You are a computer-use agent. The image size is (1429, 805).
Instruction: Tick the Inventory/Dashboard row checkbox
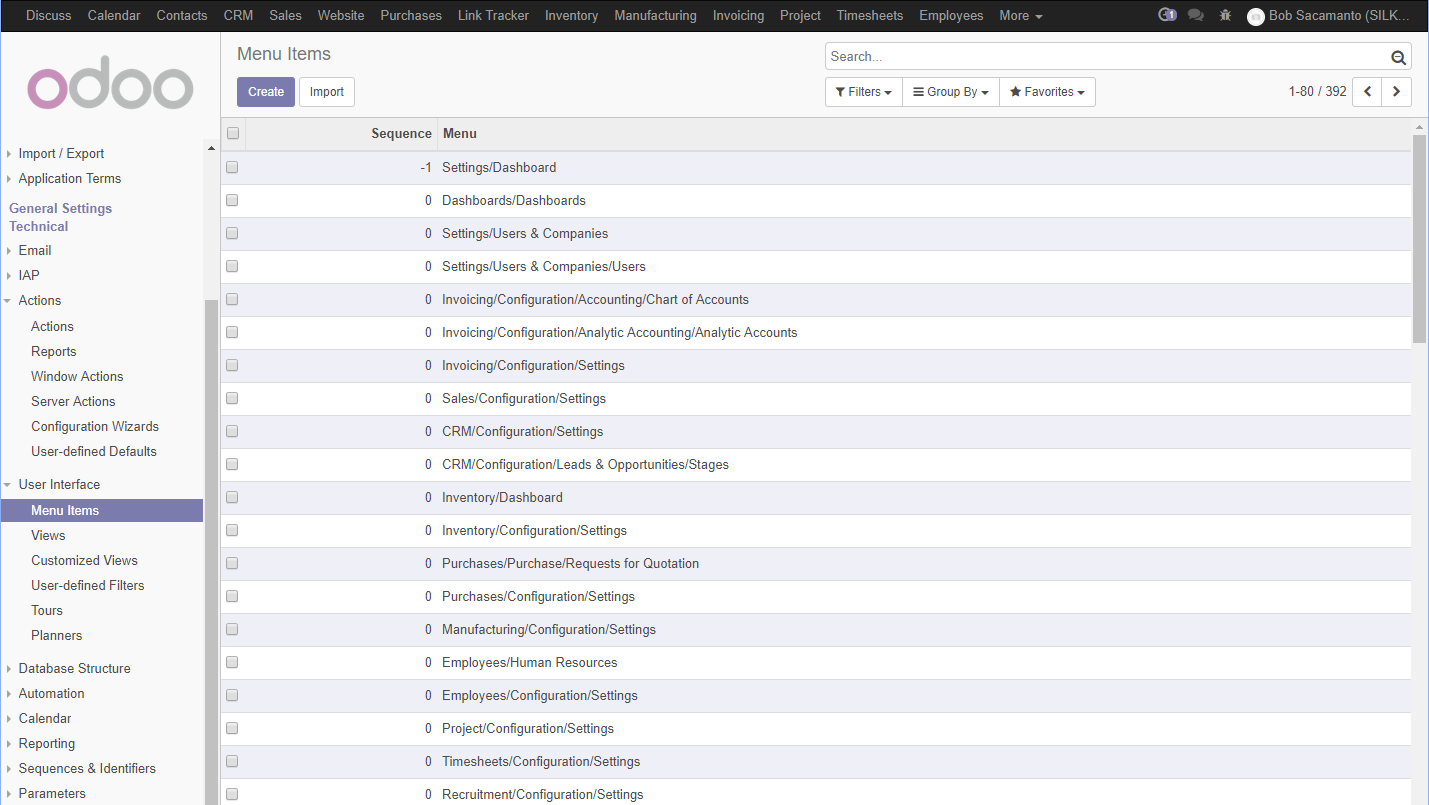tap(232, 497)
